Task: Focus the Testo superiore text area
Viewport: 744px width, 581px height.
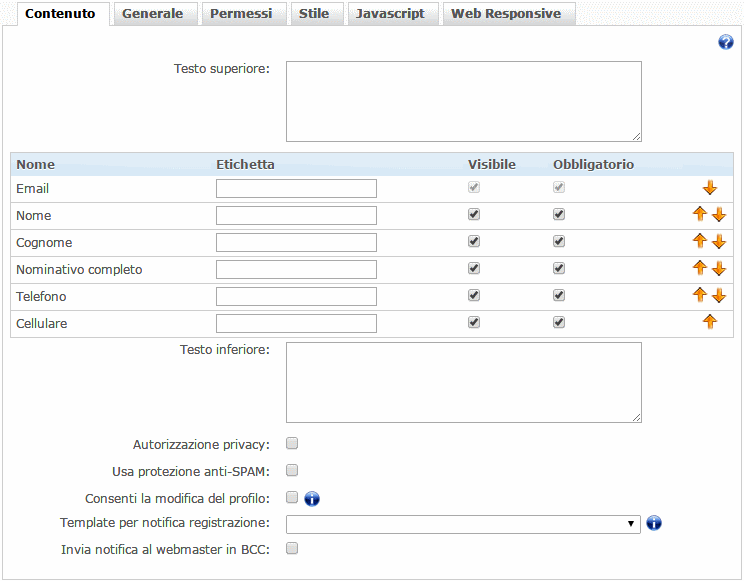Action: pos(464,101)
